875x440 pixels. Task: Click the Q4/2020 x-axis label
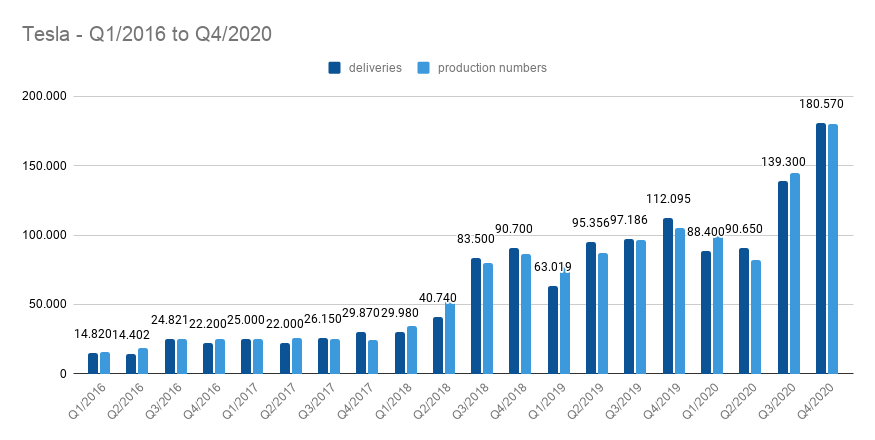(816, 400)
